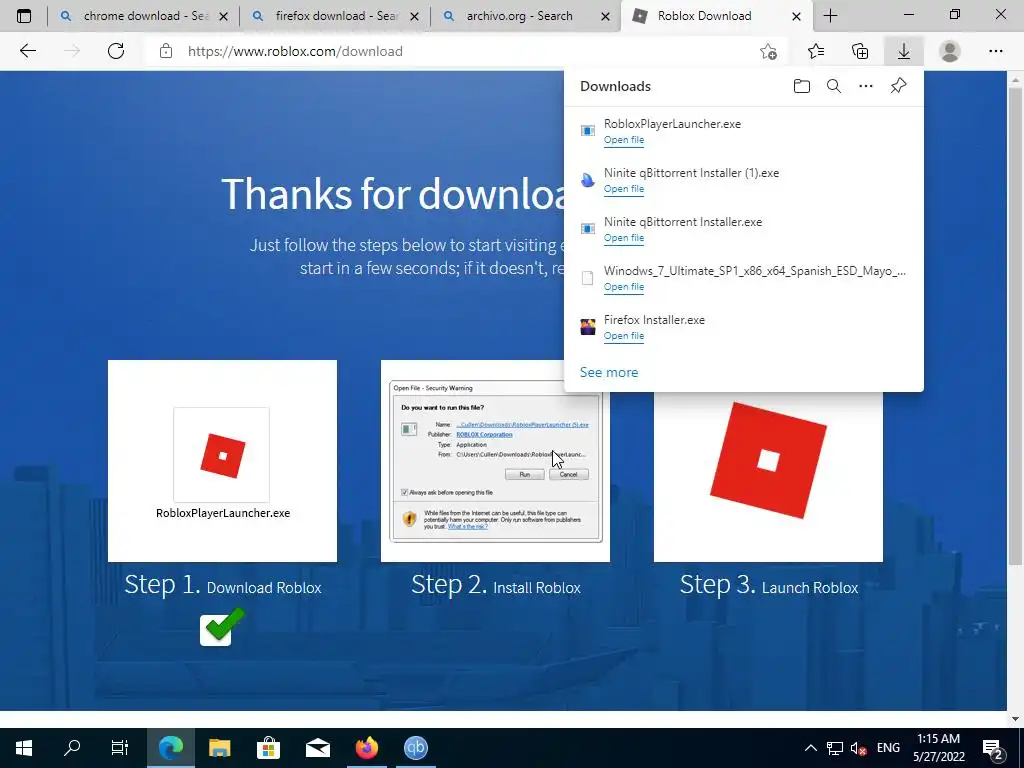Click See more in Downloads panel
The width and height of the screenshot is (1024, 768).
pos(609,372)
